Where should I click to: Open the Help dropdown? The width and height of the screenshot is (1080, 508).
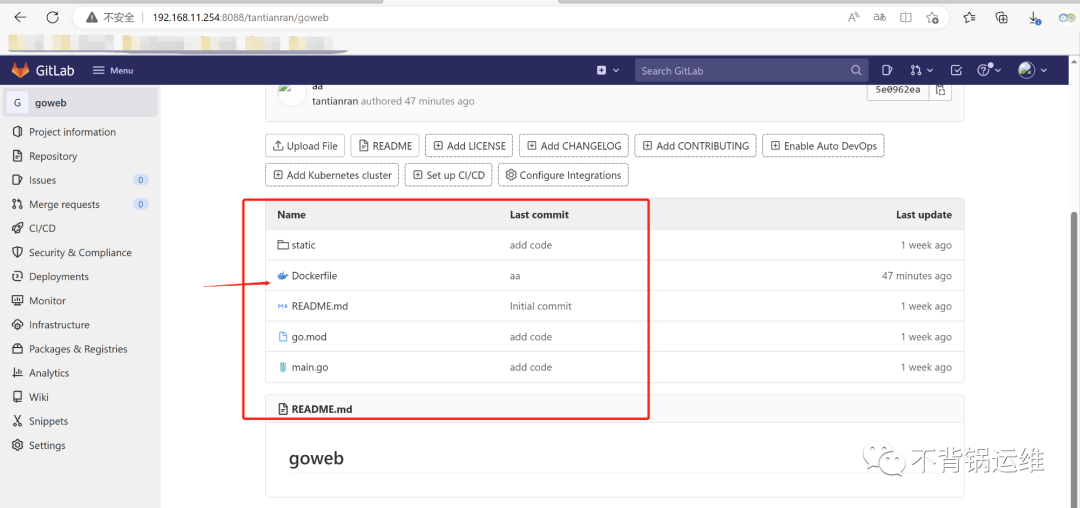point(988,70)
